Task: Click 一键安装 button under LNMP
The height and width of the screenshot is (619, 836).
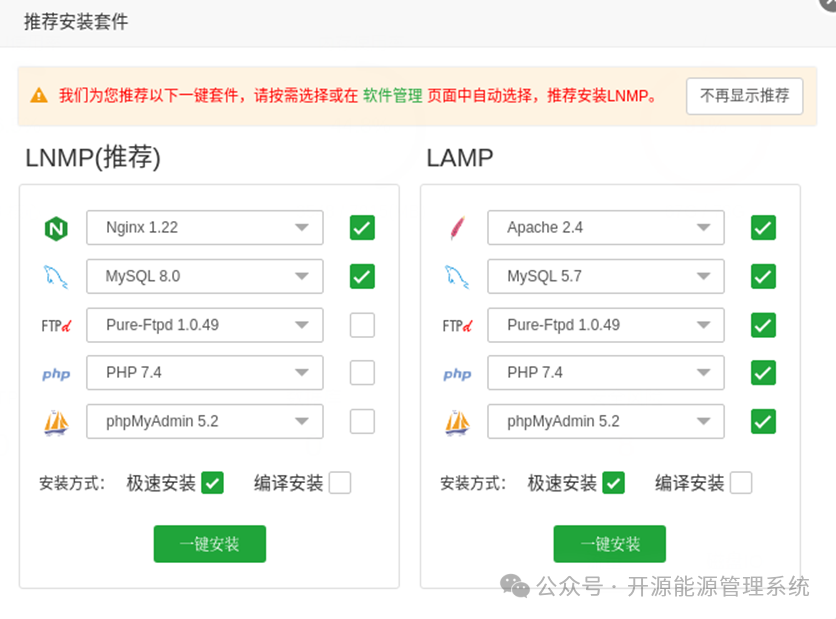Action: 210,544
